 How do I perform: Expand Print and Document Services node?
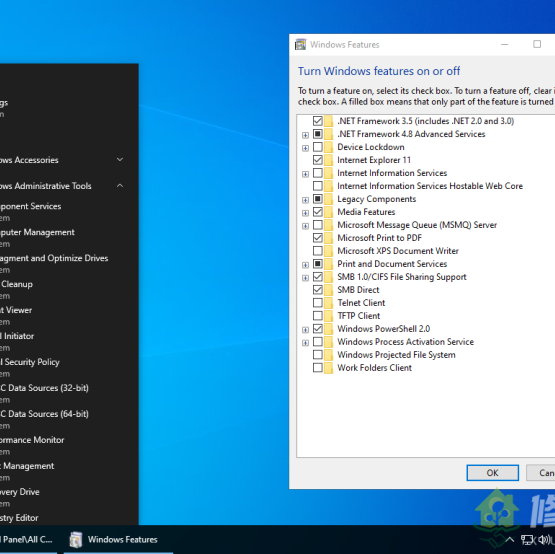(x=305, y=265)
